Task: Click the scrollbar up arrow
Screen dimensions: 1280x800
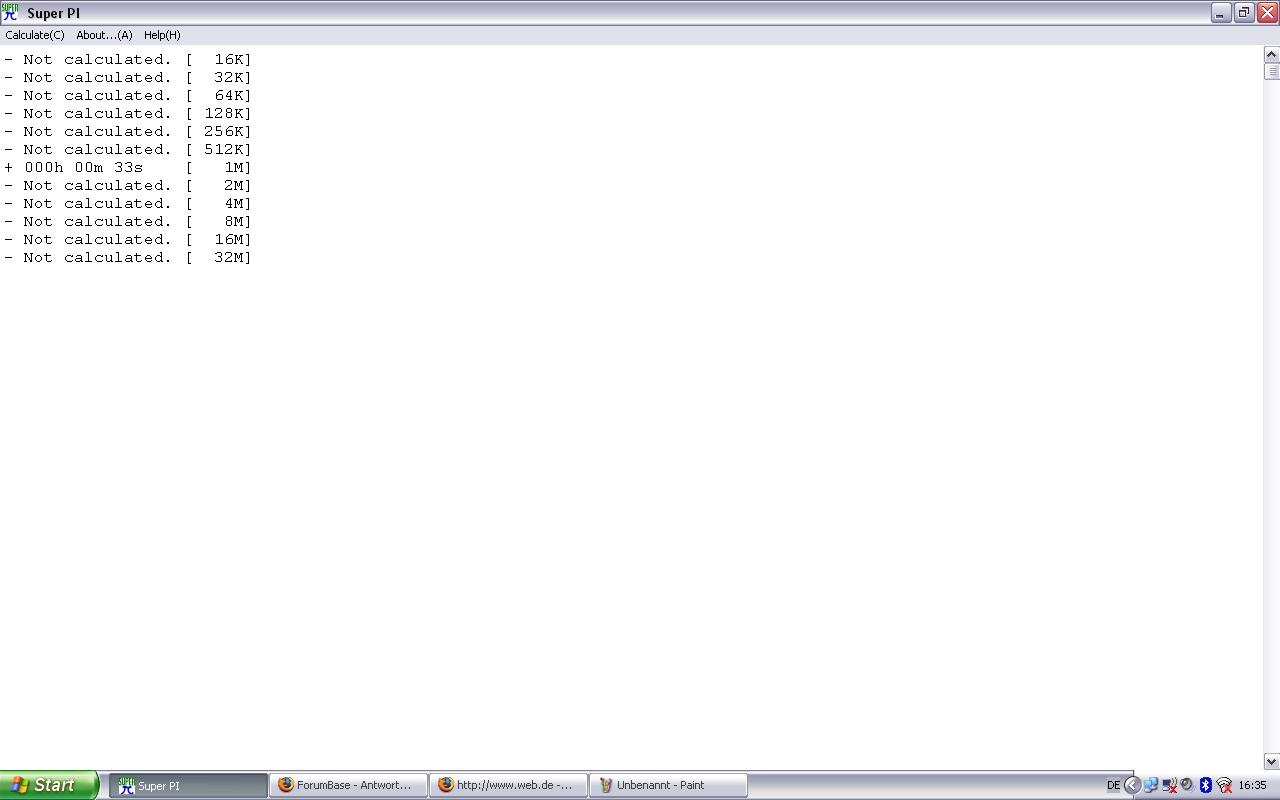Action: [x=1272, y=55]
